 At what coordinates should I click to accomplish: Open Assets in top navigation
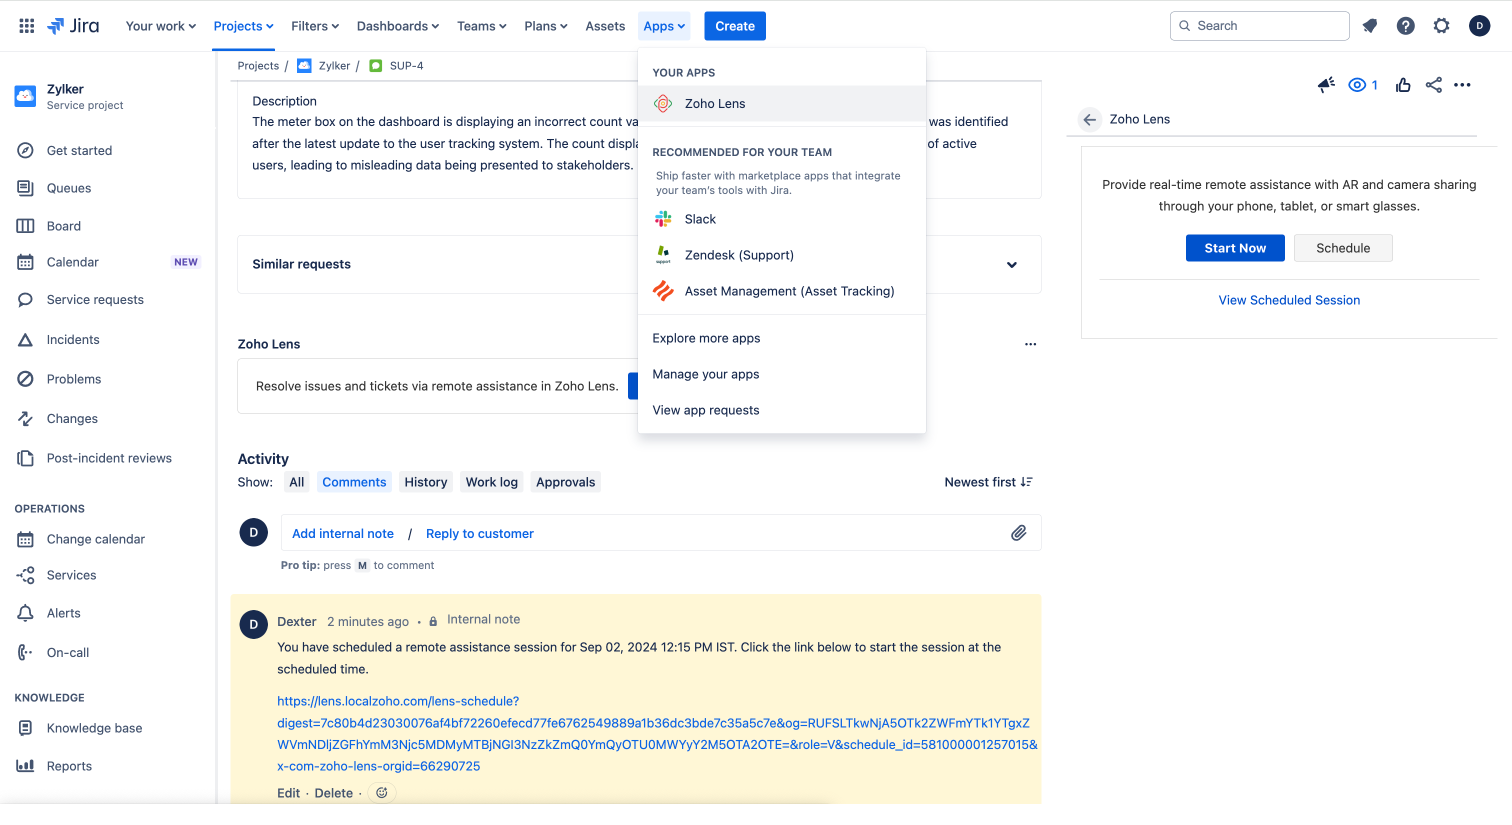pos(605,26)
